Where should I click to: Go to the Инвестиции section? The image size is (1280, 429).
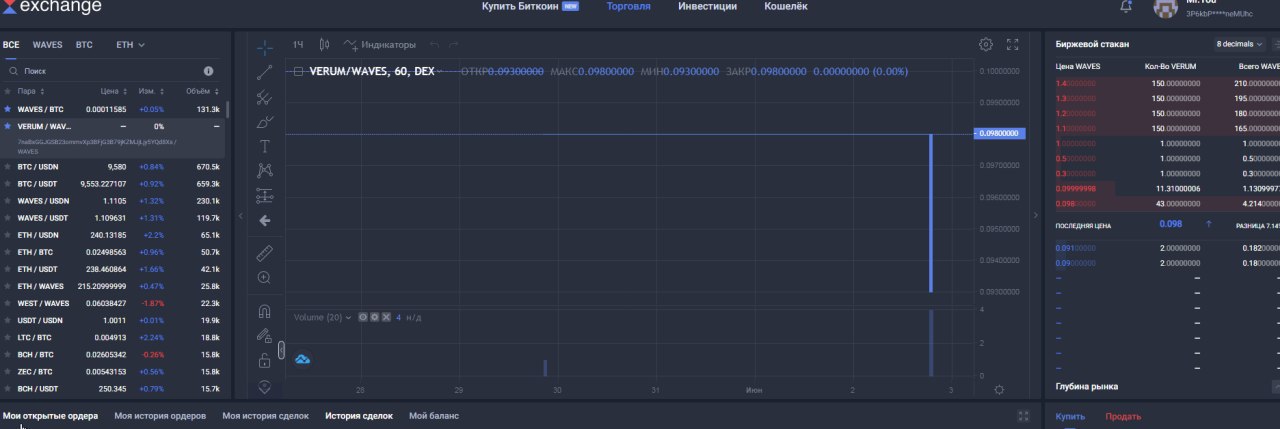(x=707, y=6)
